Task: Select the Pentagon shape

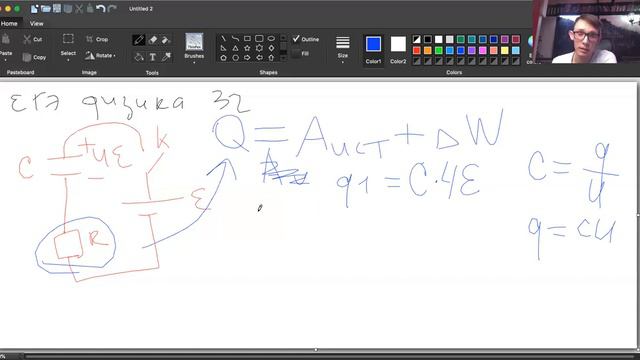Action: pos(223,58)
